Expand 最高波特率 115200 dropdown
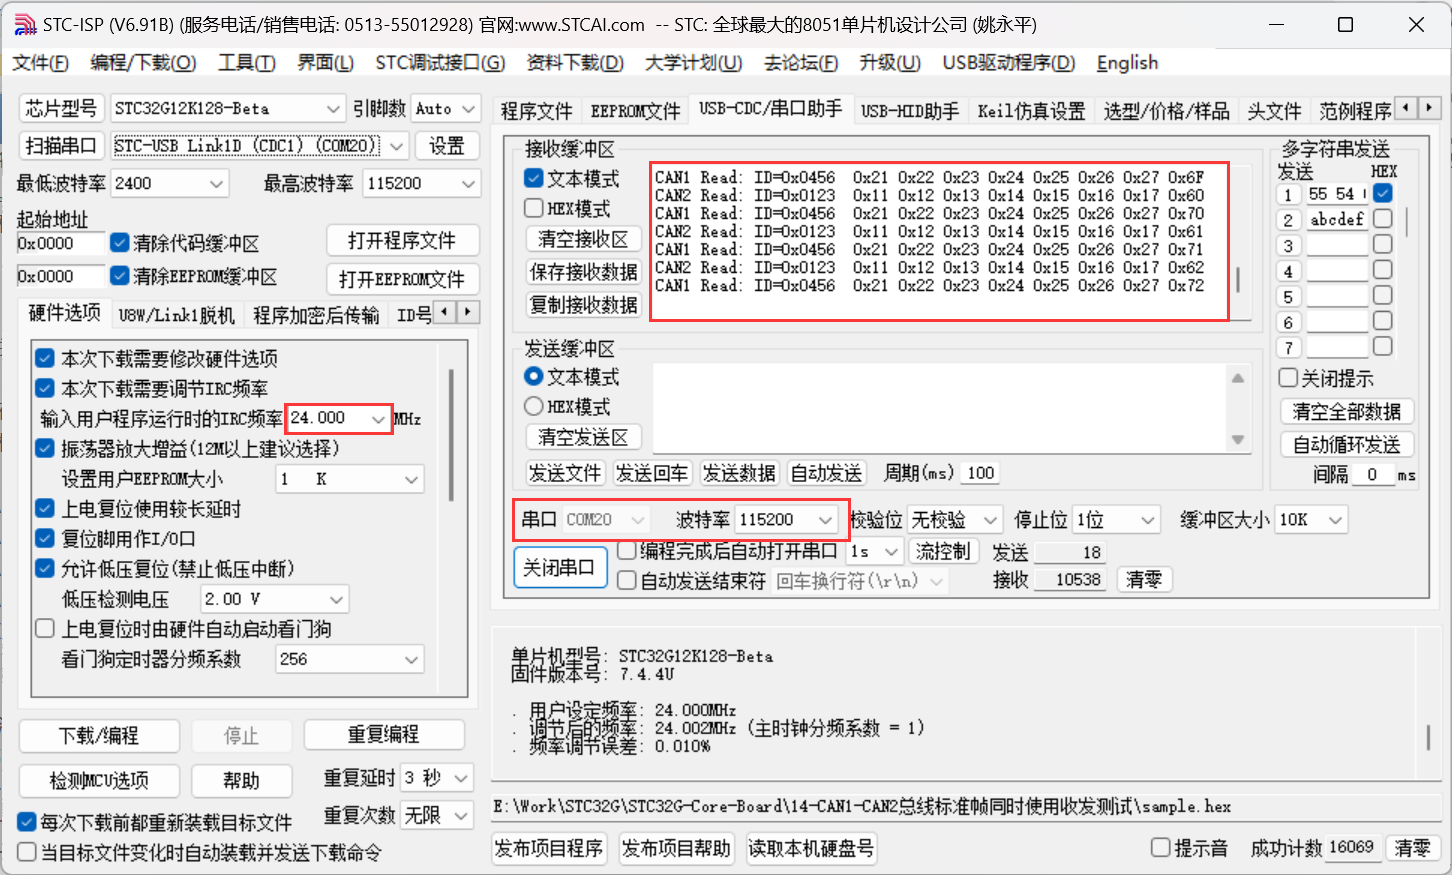The image size is (1452, 875). coord(421,184)
